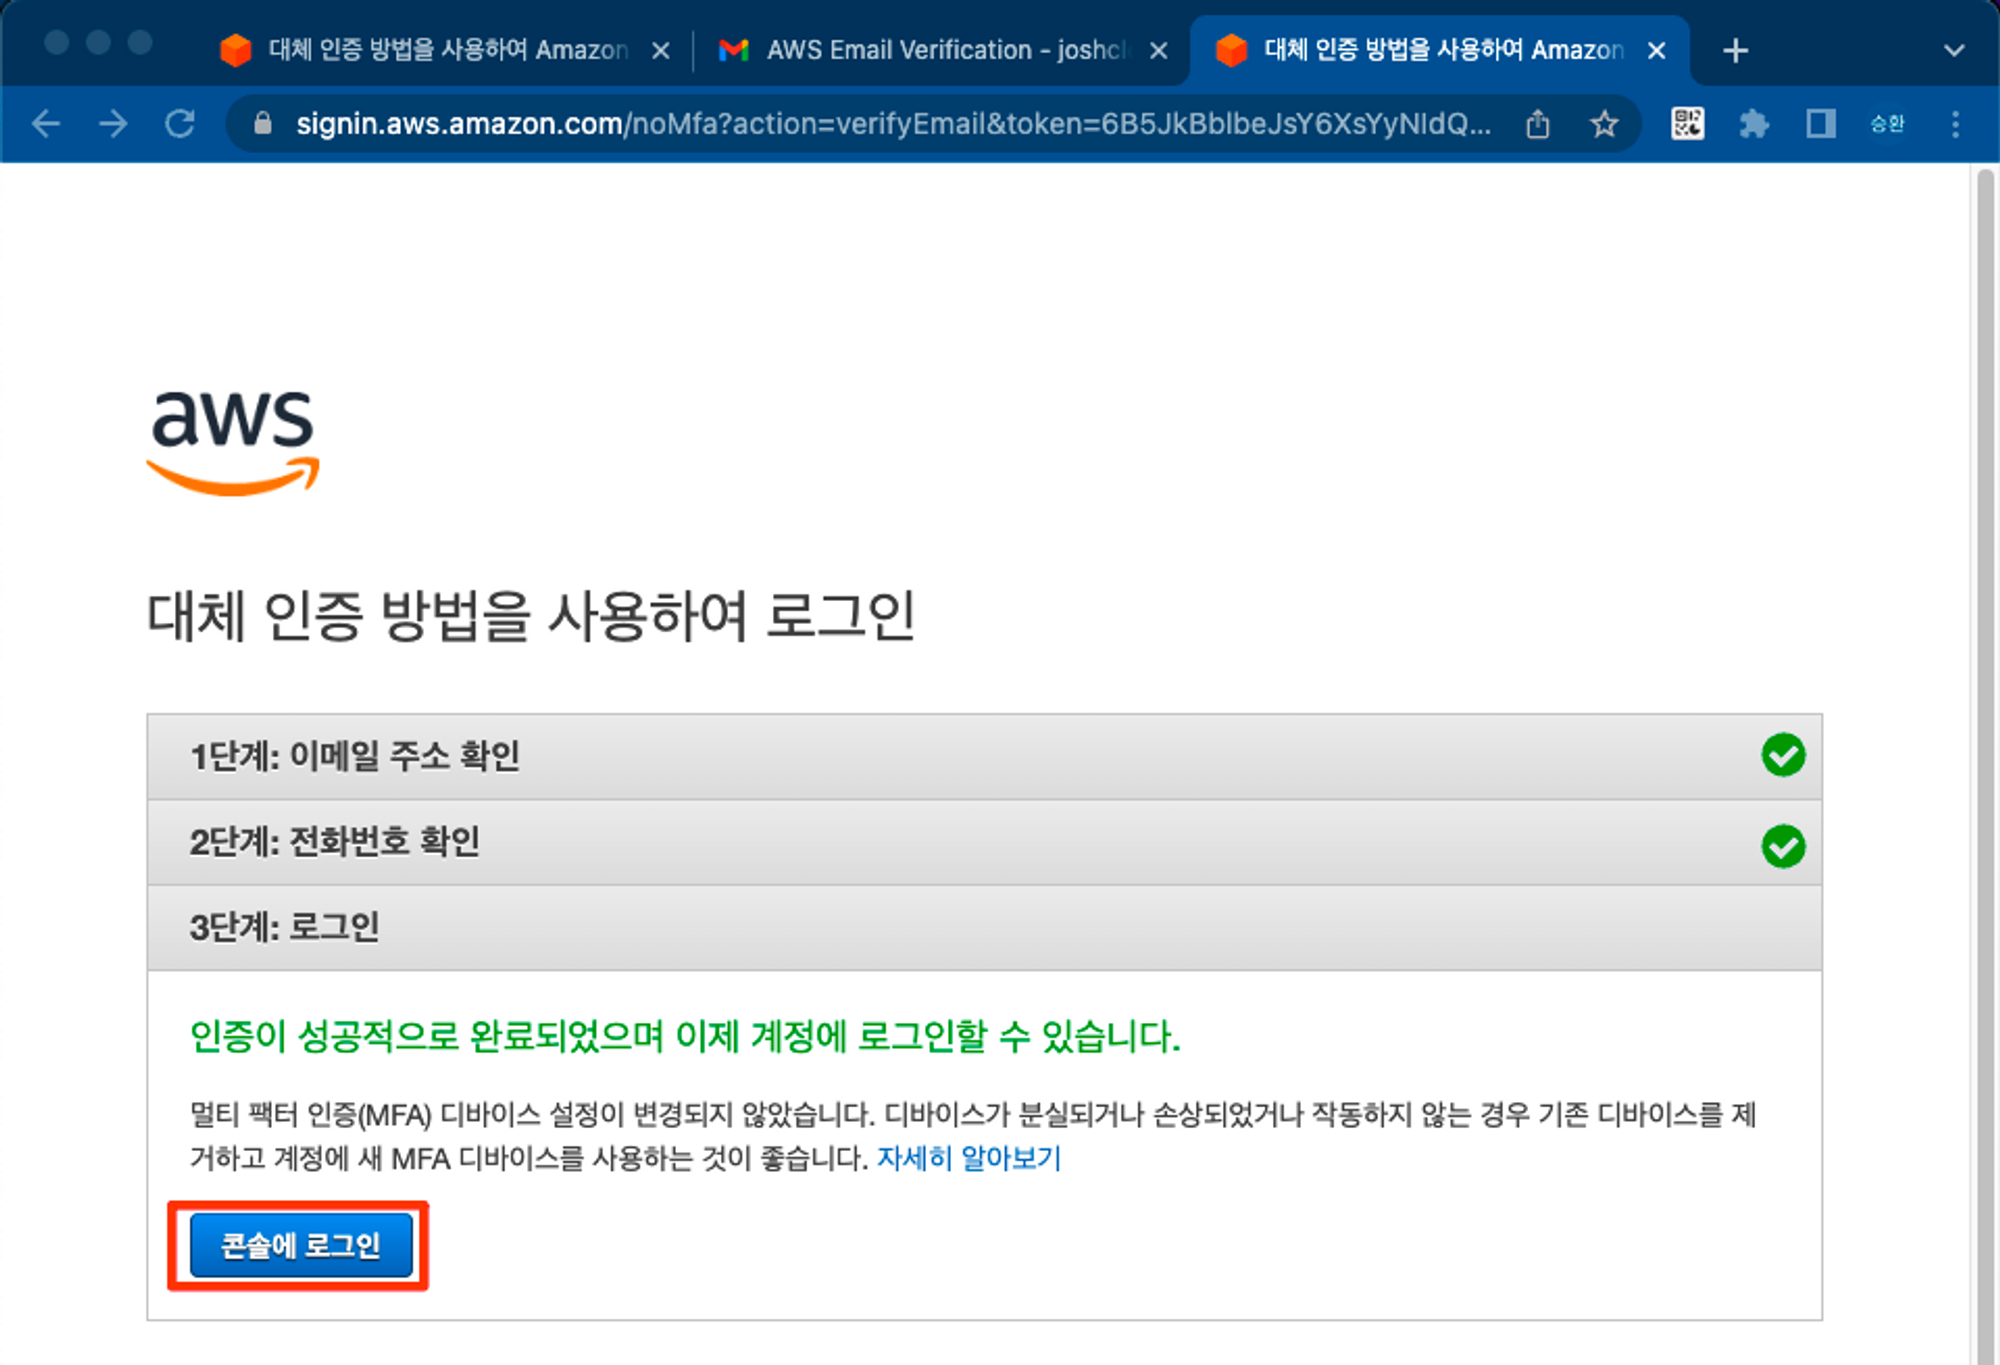
Task: Click the 승환 profile button
Action: (1887, 124)
